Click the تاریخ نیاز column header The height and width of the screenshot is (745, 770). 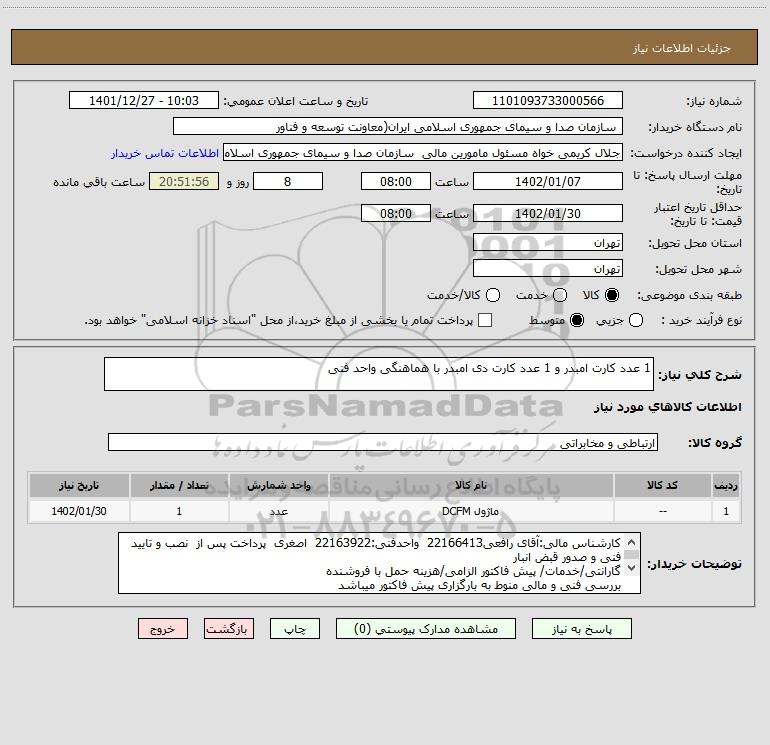pyautogui.click(x=79, y=485)
